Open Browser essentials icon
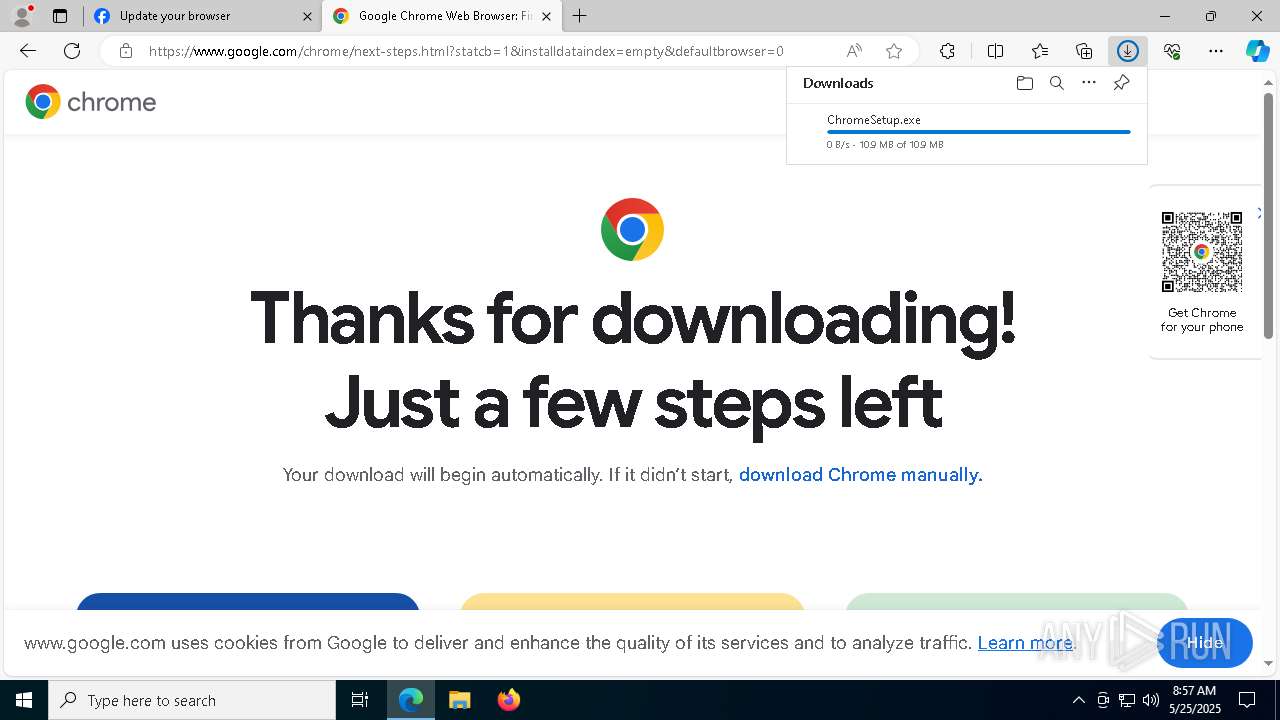This screenshot has width=1280, height=720. tap(1172, 51)
